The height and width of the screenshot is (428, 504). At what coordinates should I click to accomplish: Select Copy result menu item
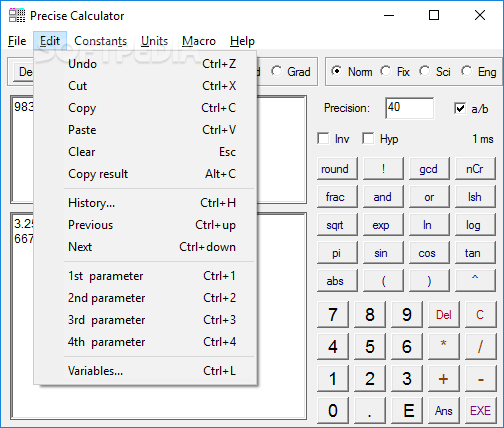click(145, 174)
